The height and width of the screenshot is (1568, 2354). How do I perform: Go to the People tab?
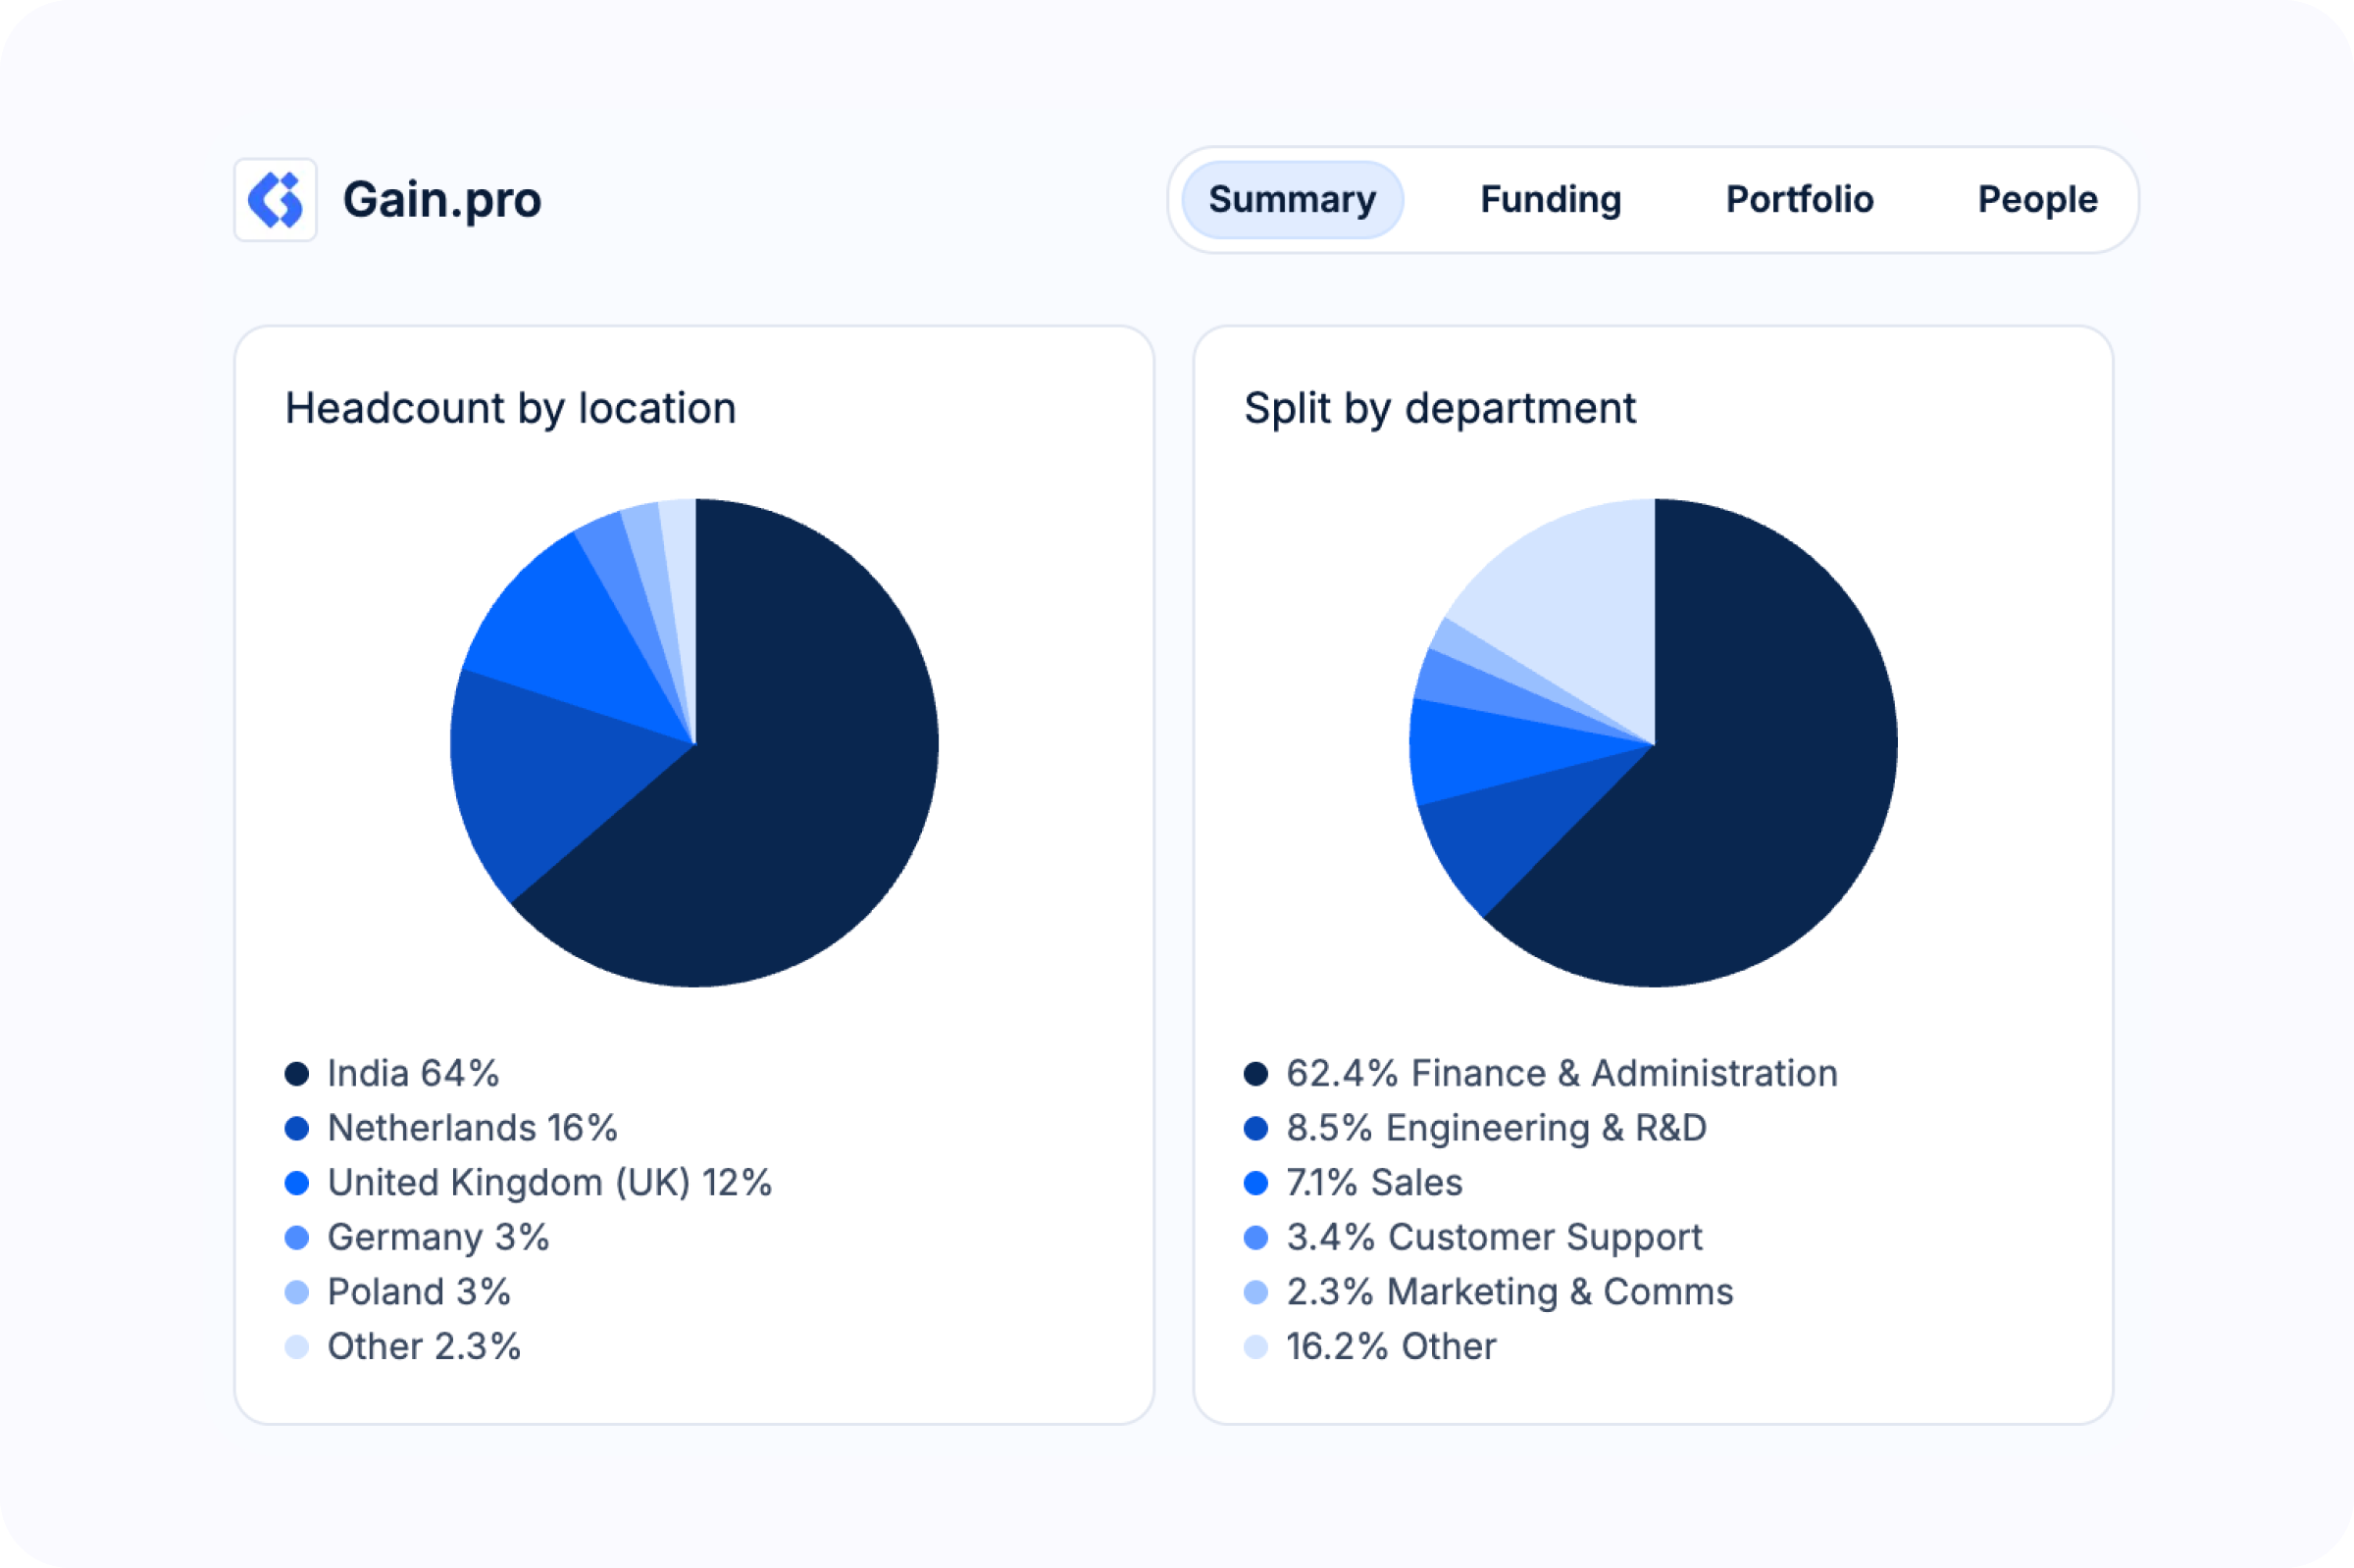click(x=2037, y=200)
